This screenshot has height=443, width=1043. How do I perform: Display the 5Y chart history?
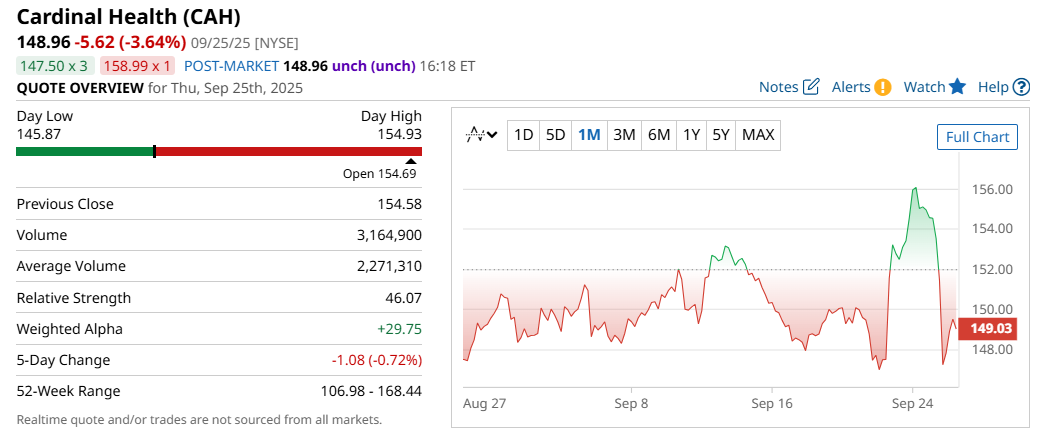coord(721,135)
